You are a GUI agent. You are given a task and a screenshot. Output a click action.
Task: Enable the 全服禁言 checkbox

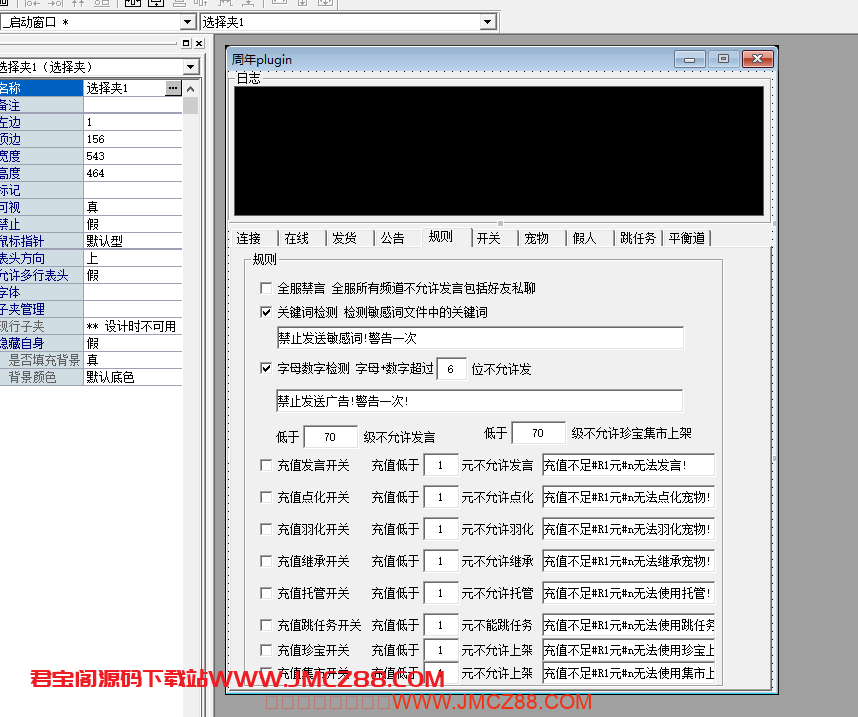tap(266, 288)
